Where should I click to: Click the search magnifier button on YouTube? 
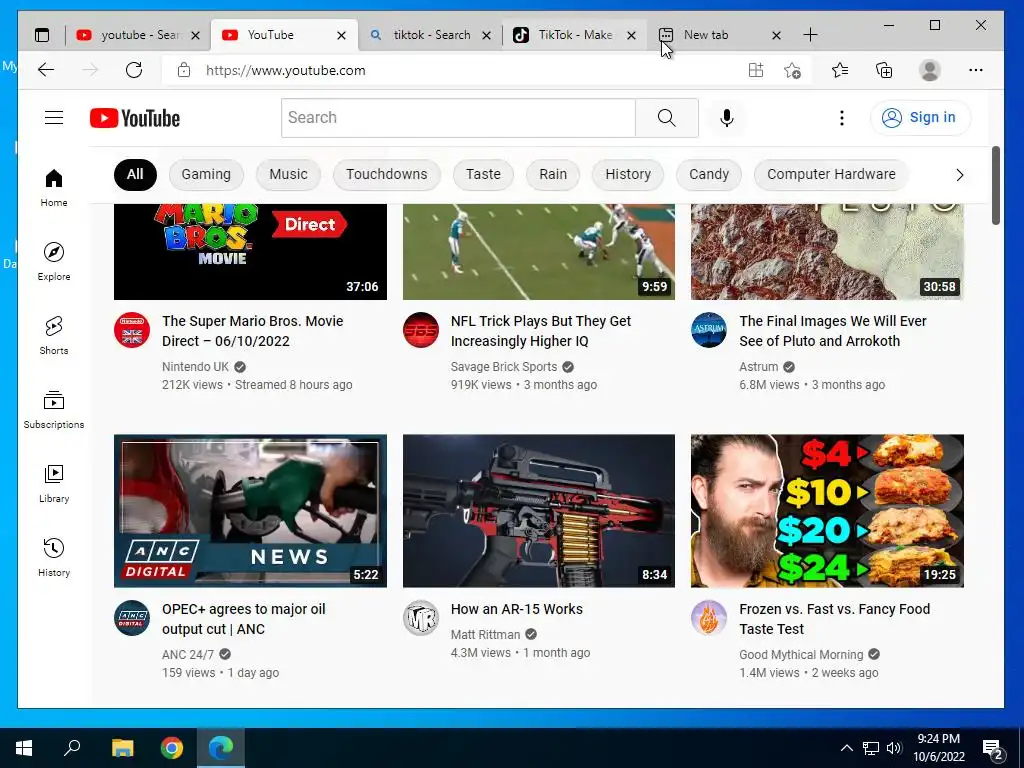pos(667,118)
